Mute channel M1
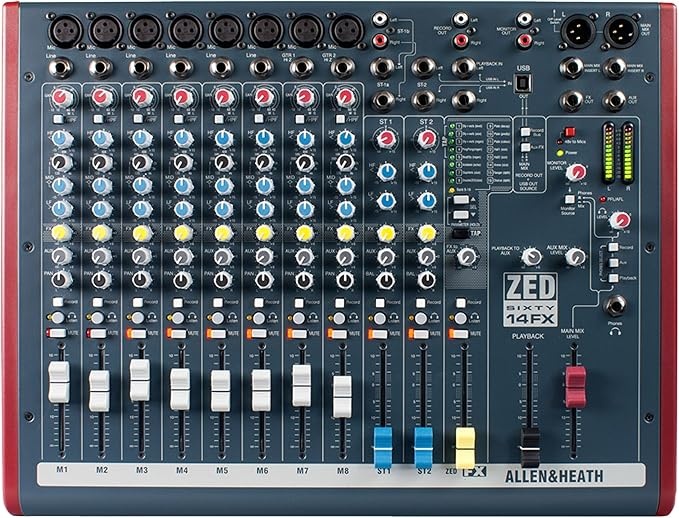The image size is (679, 518). tap(56, 333)
